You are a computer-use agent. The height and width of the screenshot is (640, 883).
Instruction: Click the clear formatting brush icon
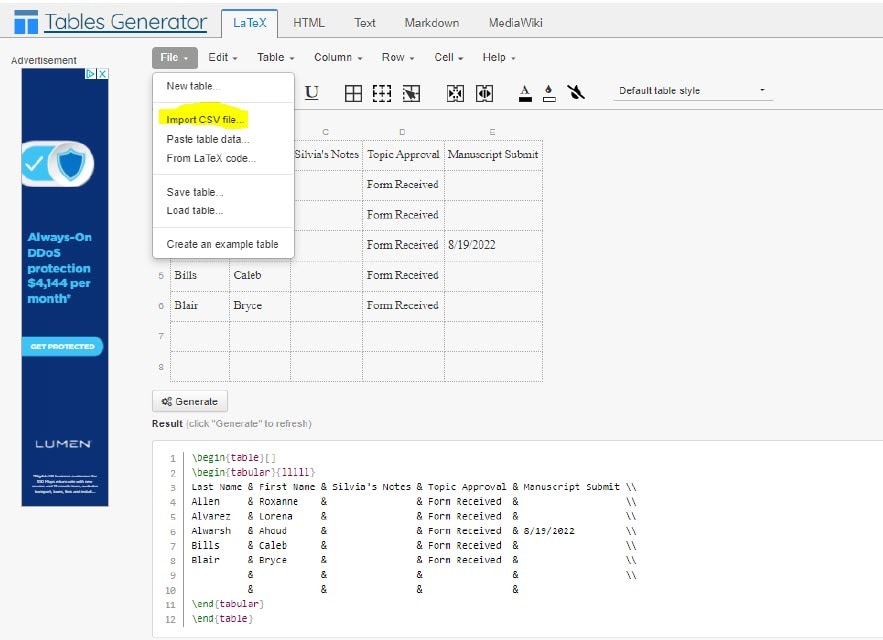576,93
